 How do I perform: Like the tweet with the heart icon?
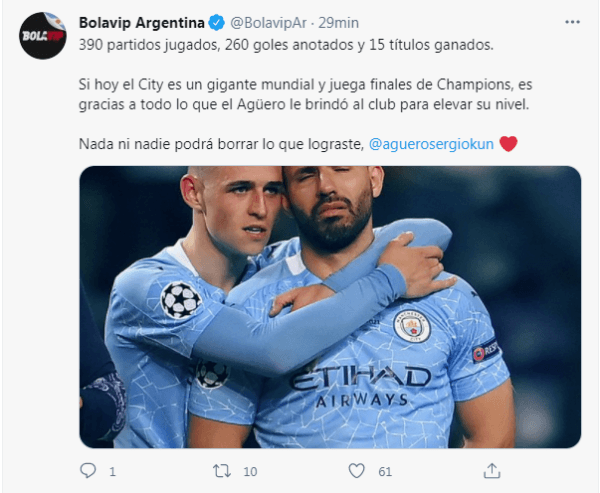(x=357, y=471)
